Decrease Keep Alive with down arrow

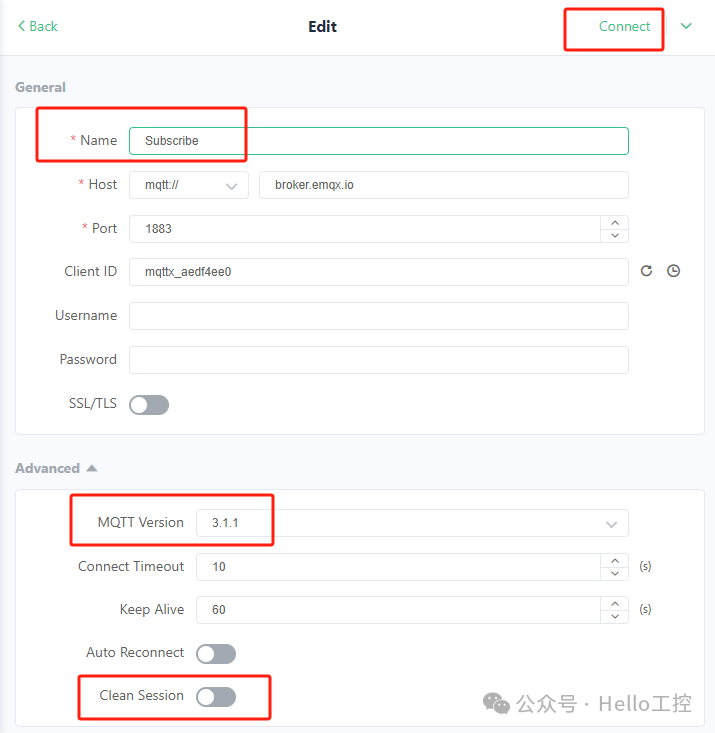615,616
